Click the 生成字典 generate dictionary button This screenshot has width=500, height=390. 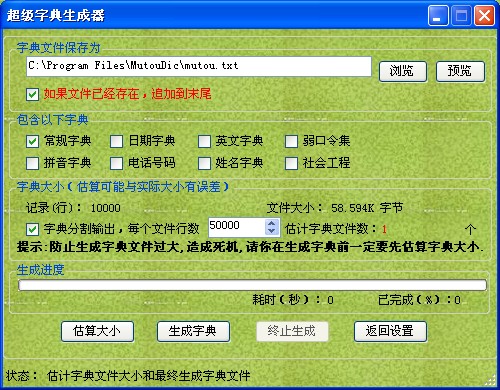pyautogui.click(x=193, y=331)
